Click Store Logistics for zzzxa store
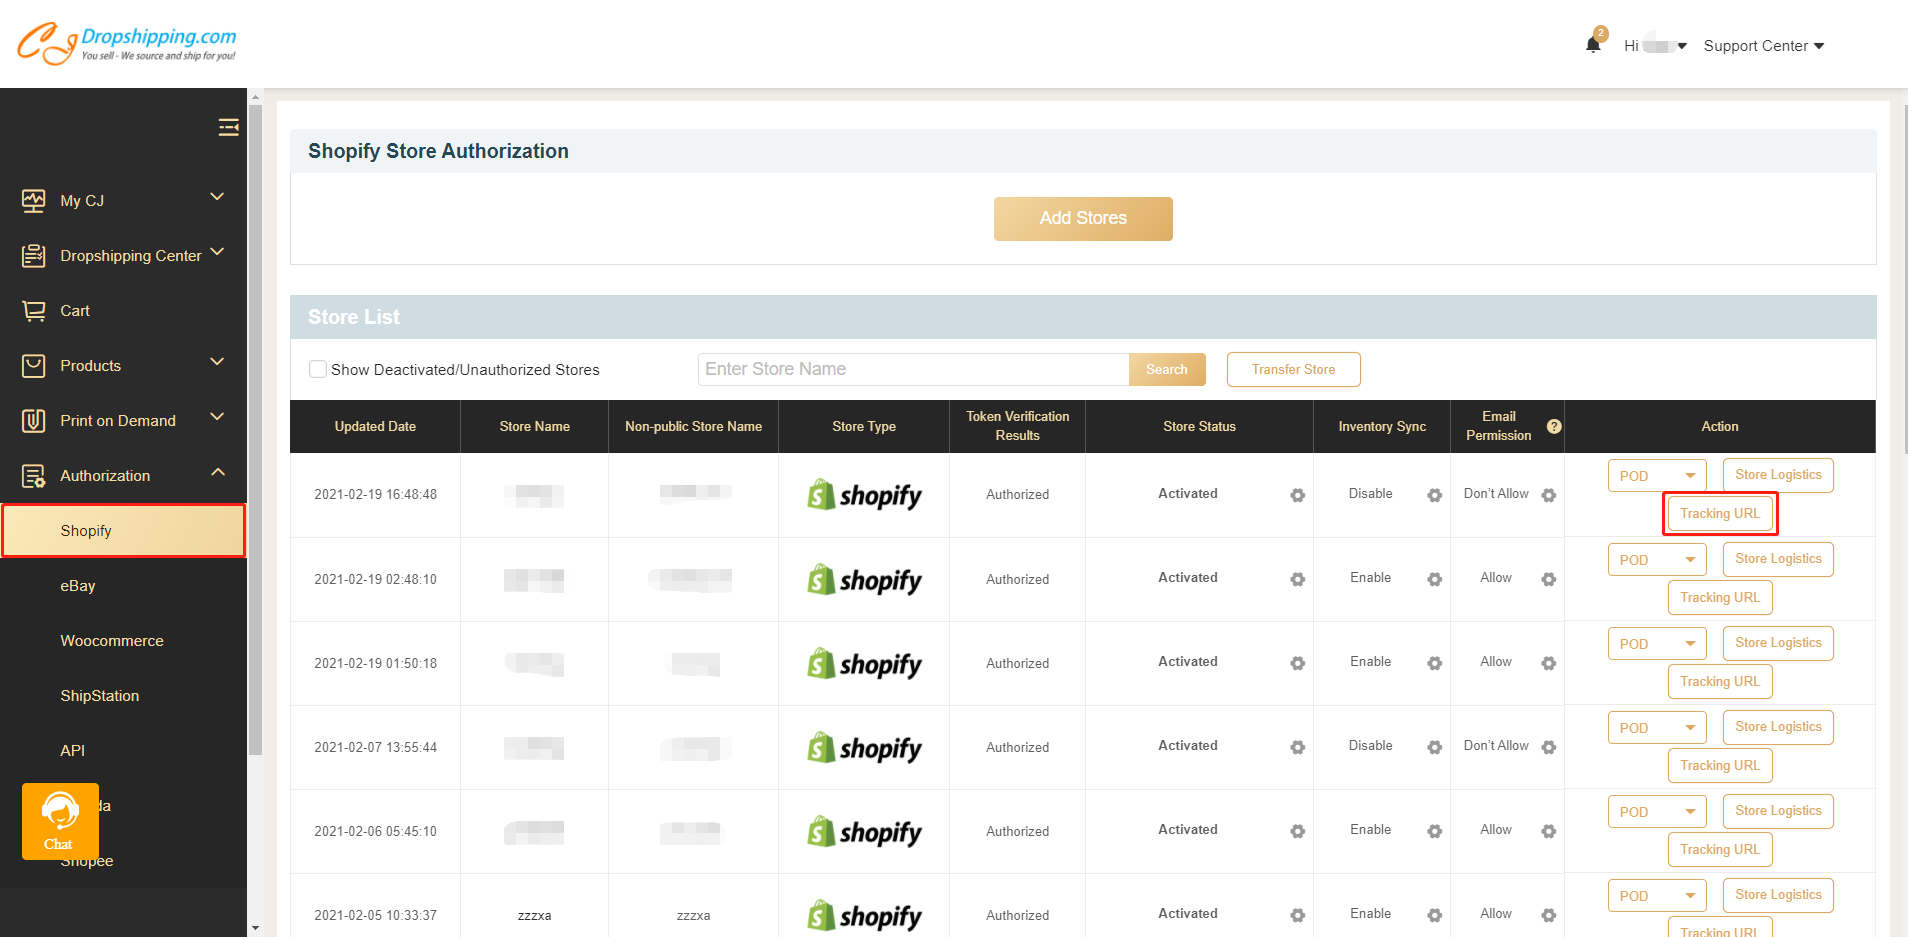 click(1778, 895)
